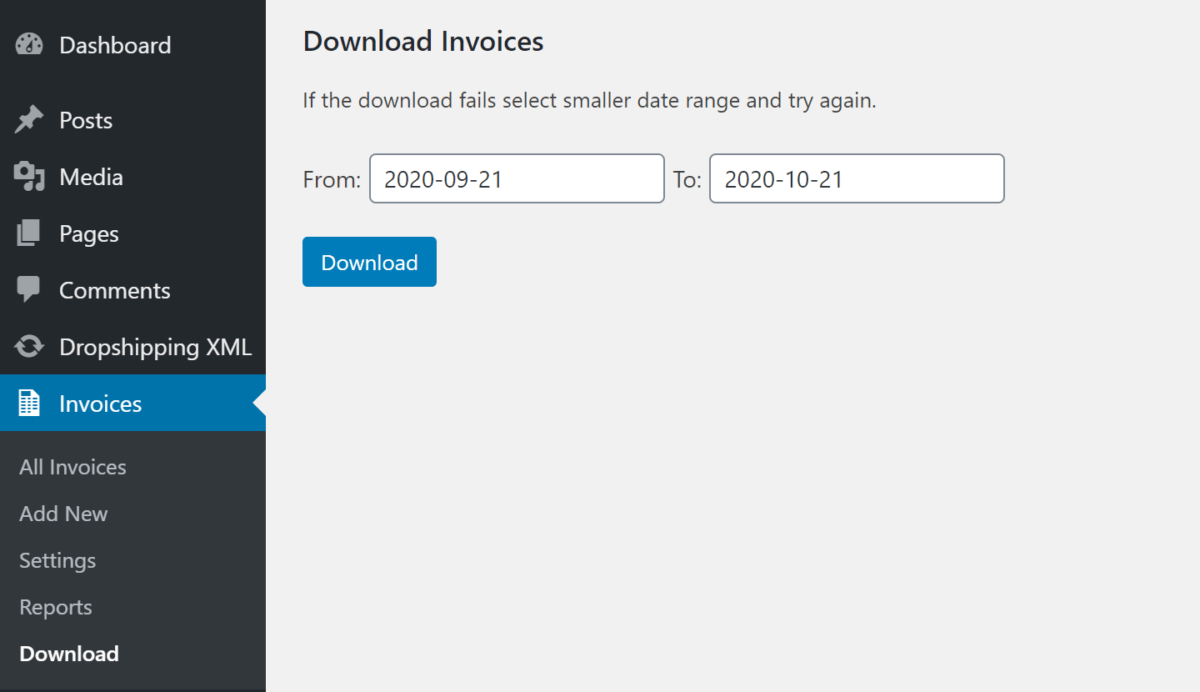Open Comments using the speech bubble icon

pos(27,290)
